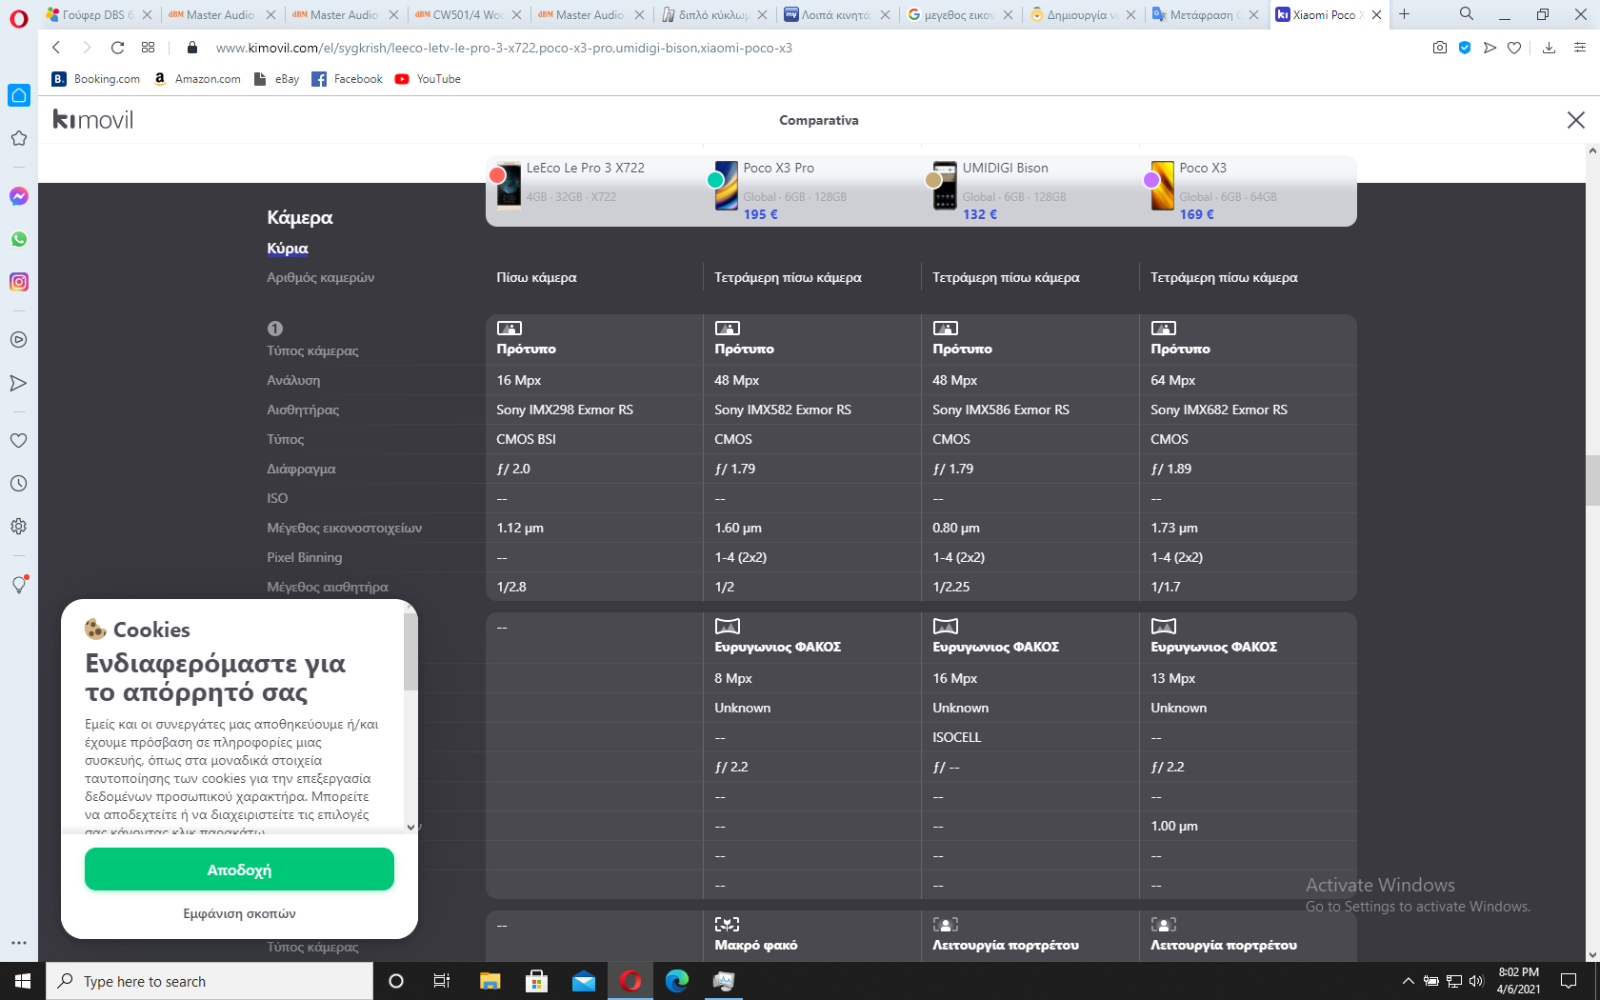The image size is (1600, 1000).
Task: Open Player icon in Opera sidebar
Action: [x=18, y=340]
